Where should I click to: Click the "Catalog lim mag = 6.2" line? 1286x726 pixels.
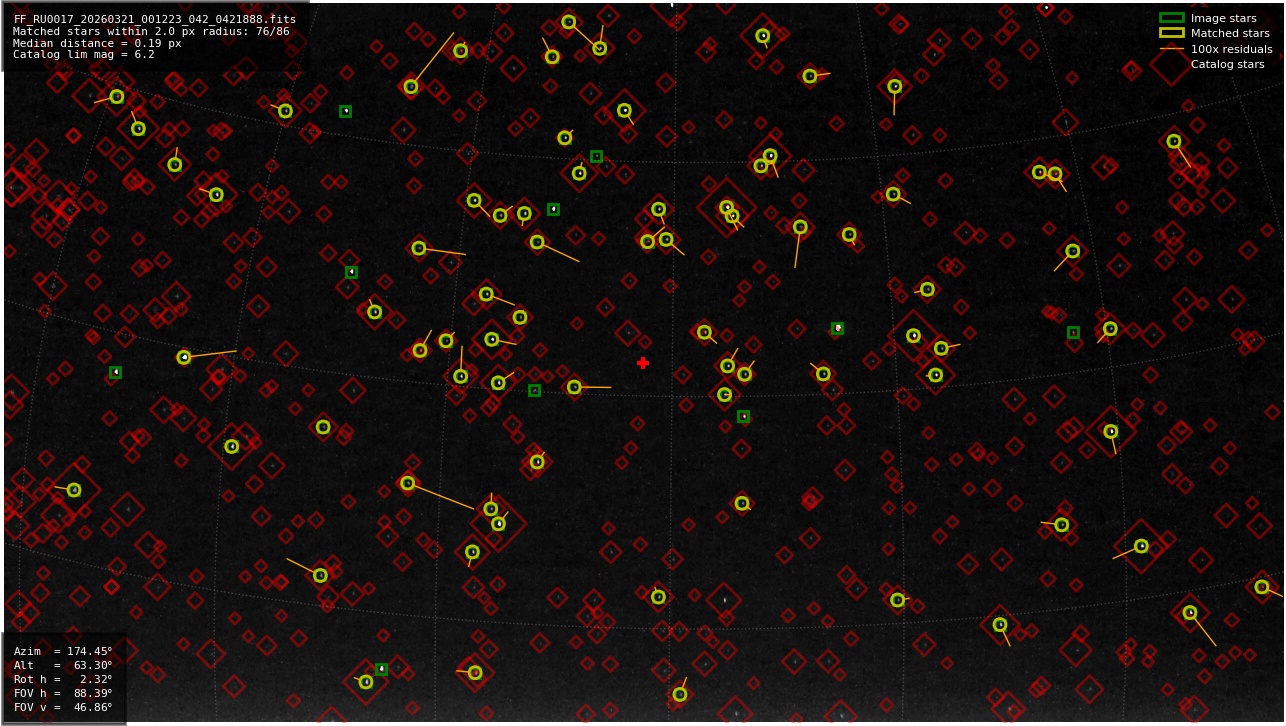pos(83,55)
